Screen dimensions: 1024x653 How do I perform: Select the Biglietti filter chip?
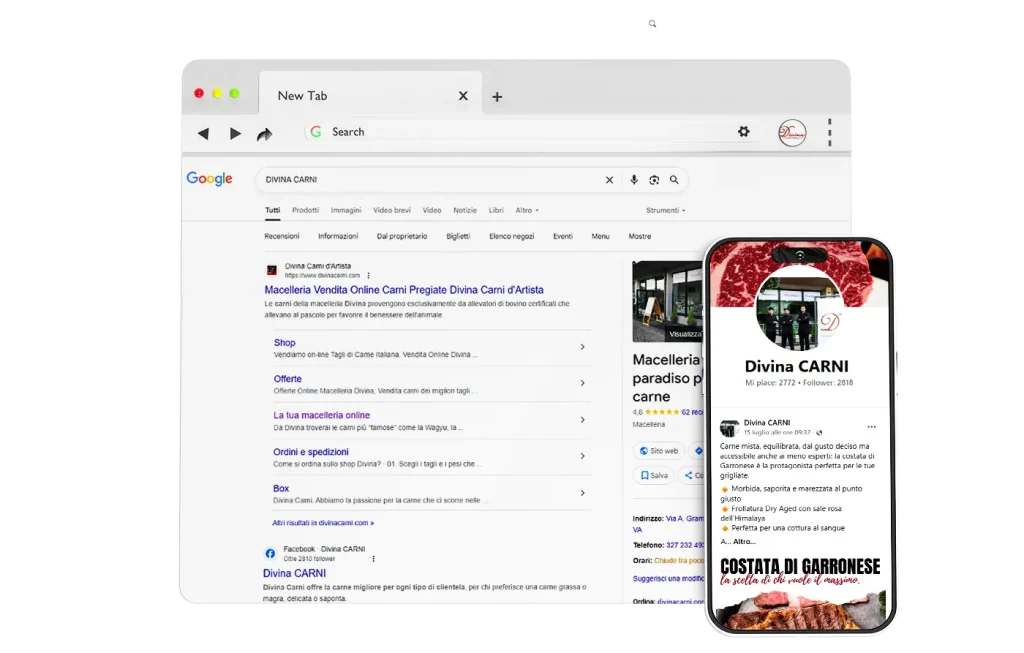click(458, 236)
